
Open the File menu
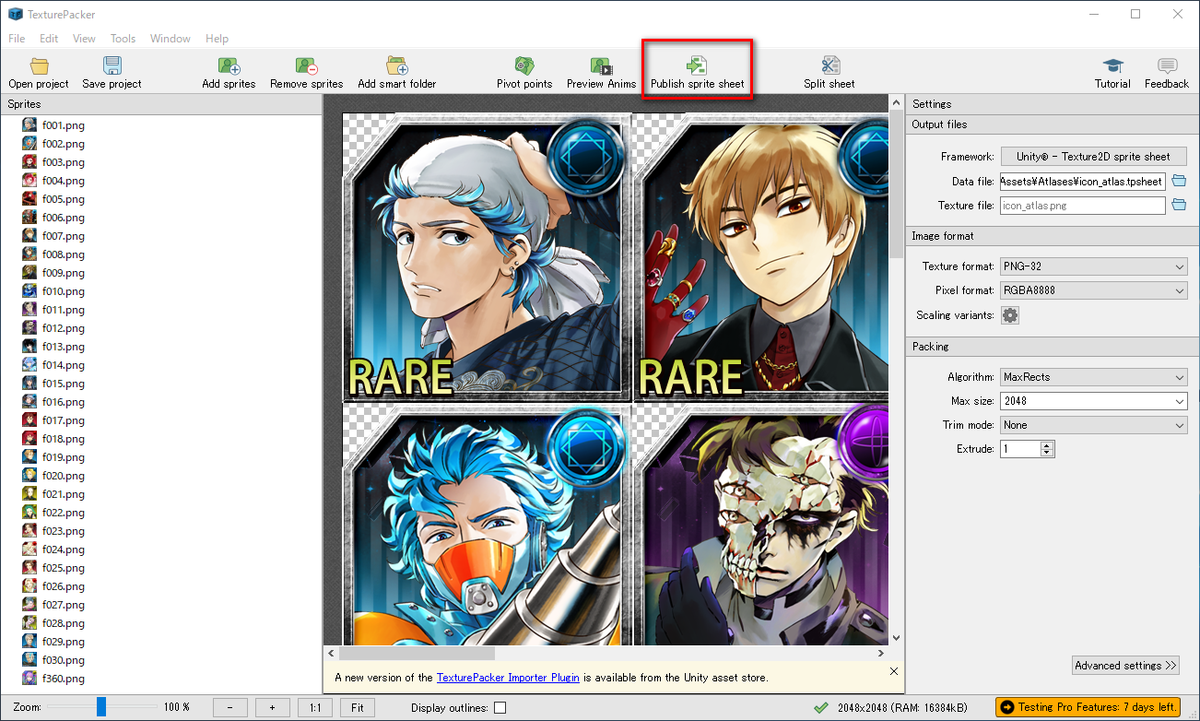pos(17,38)
